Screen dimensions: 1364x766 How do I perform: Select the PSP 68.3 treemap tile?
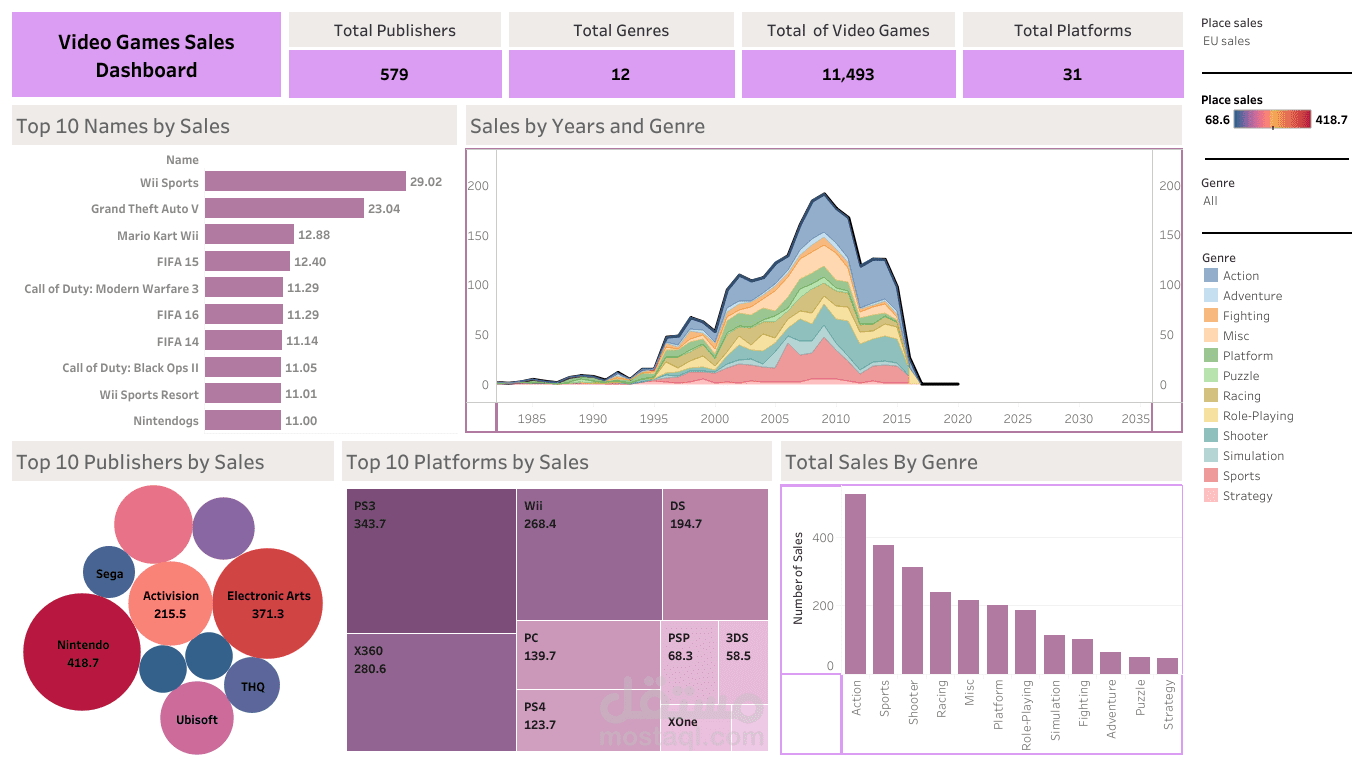[x=689, y=660]
